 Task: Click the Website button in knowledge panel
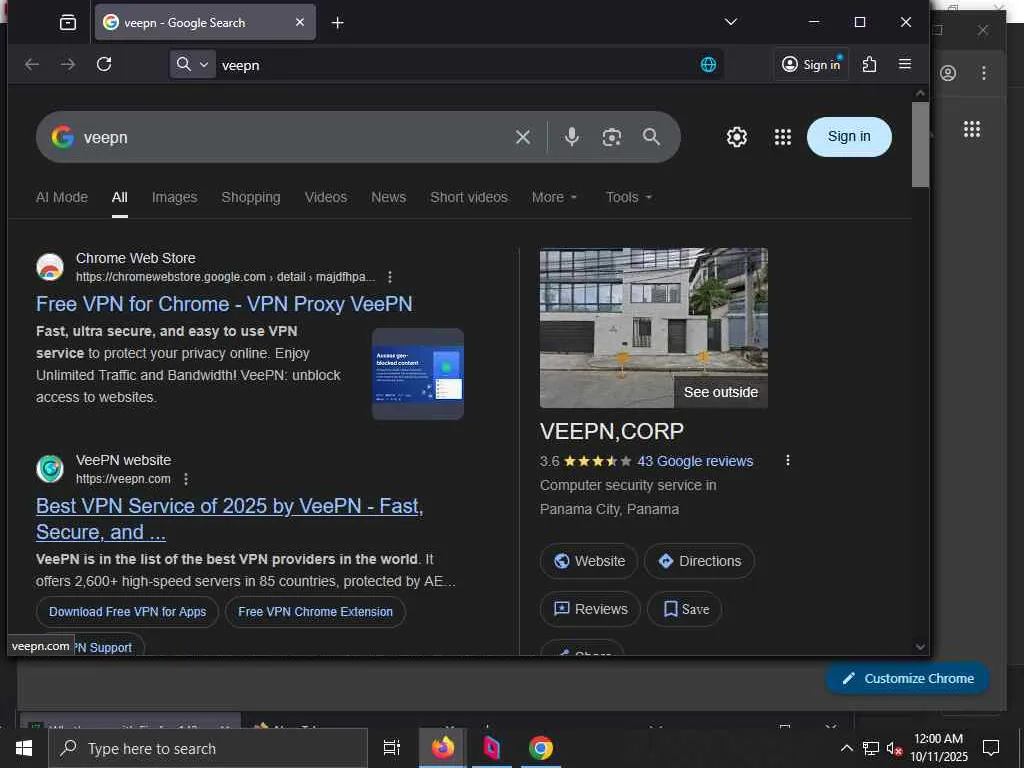coord(589,561)
